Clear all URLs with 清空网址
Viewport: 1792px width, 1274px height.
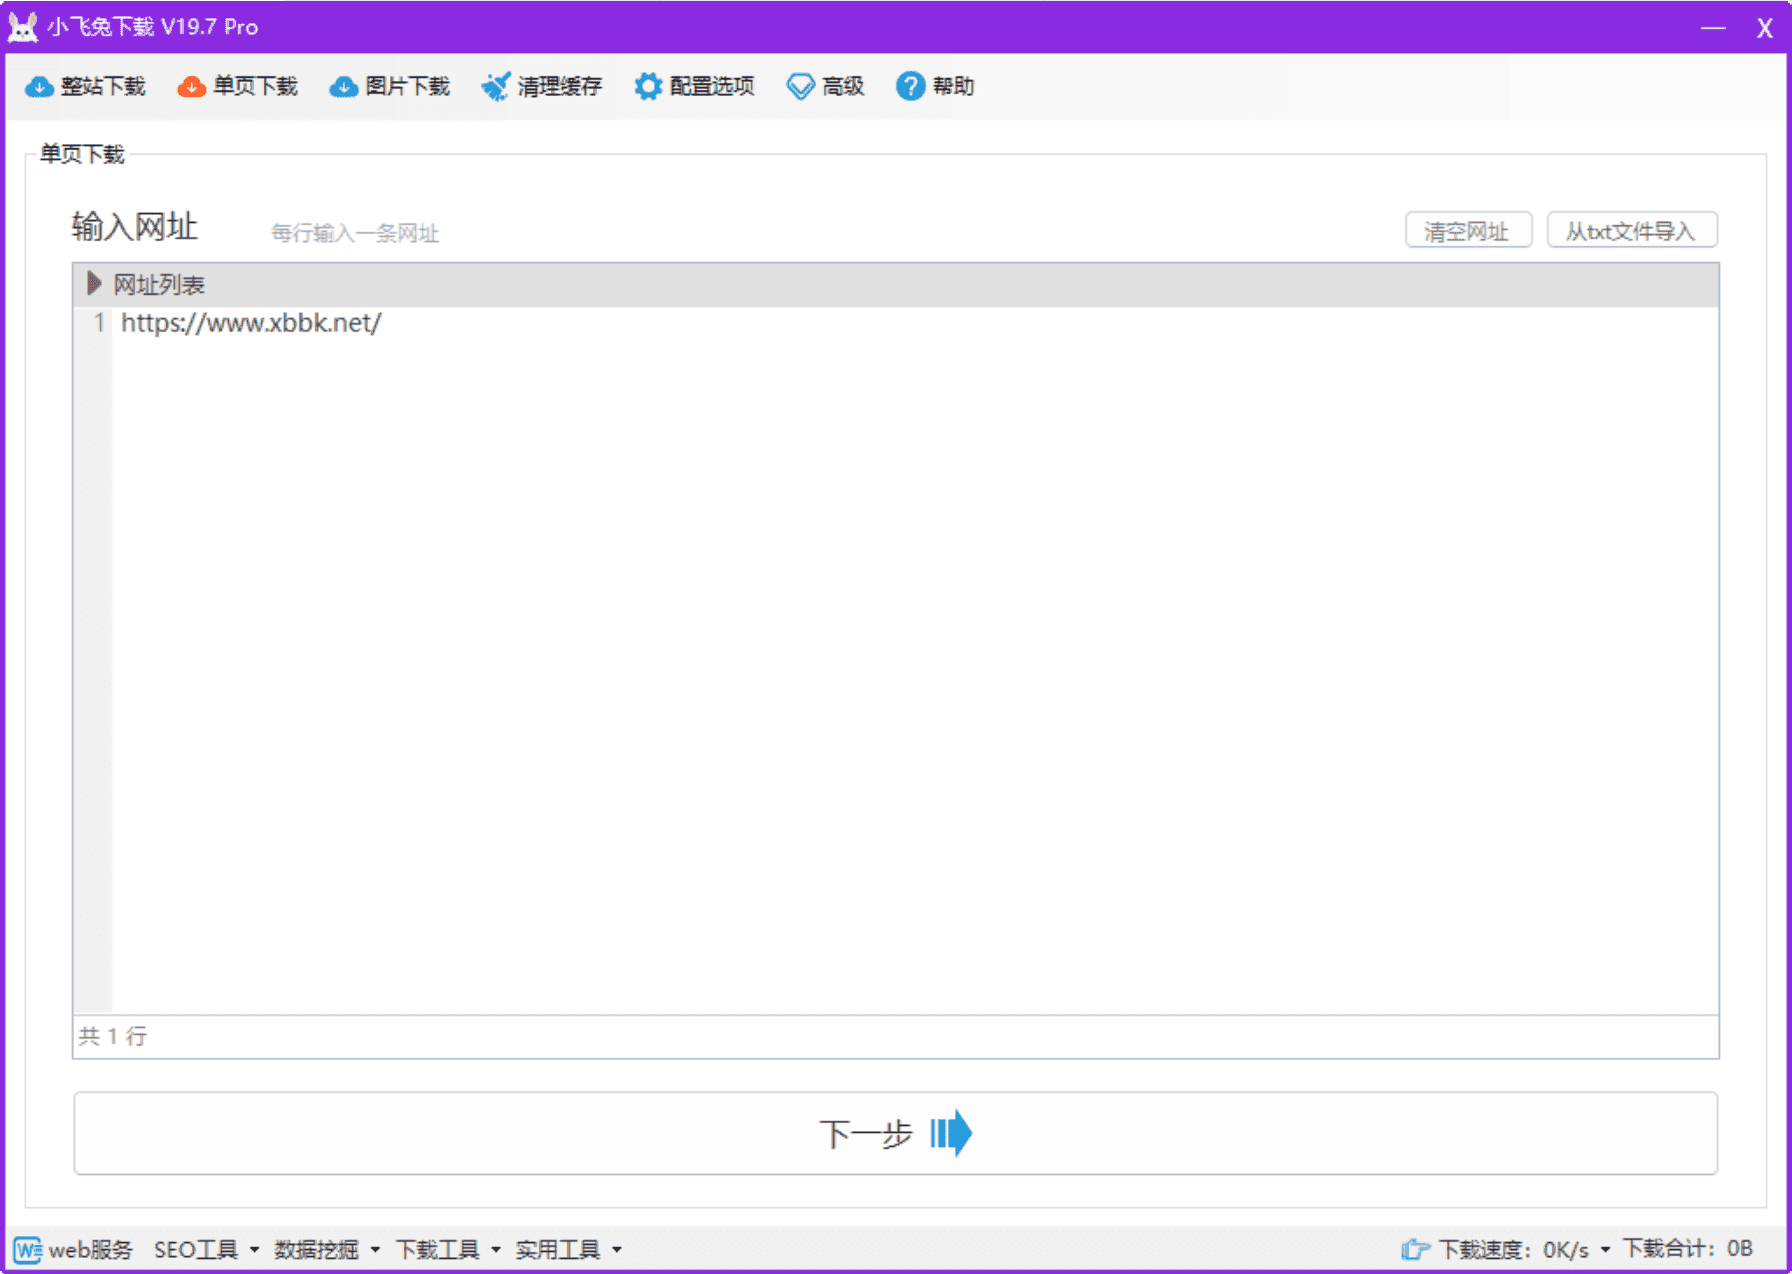click(x=1468, y=230)
